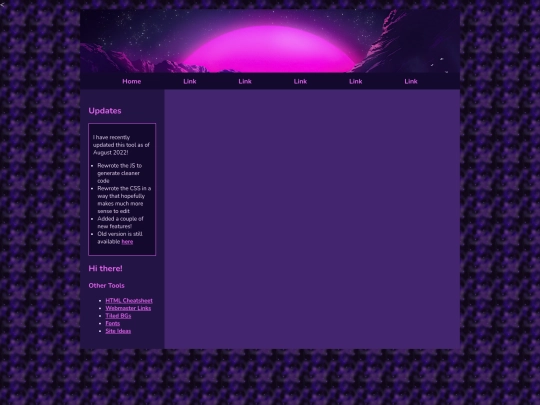Click the Site Ideas link
This screenshot has height=405, width=540.
[x=118, y=331]
